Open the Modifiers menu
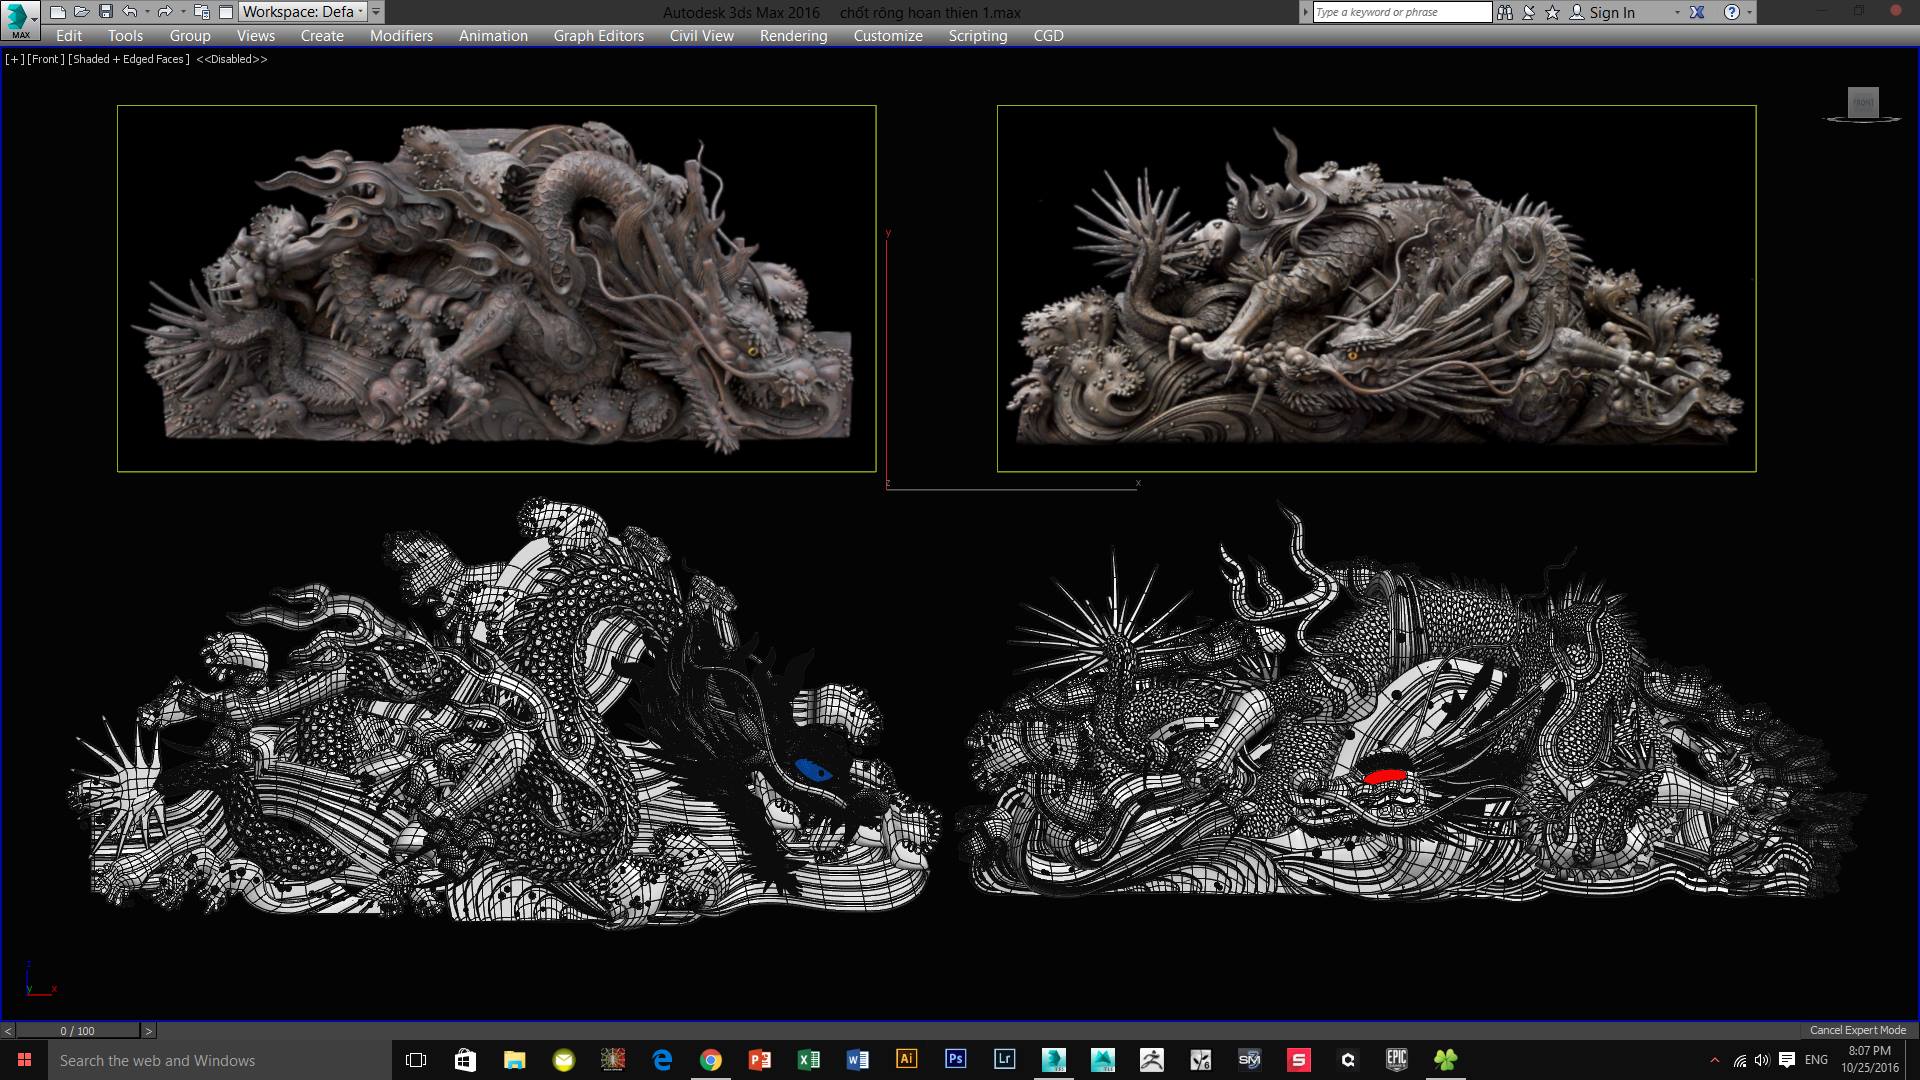 pos(401,35)
